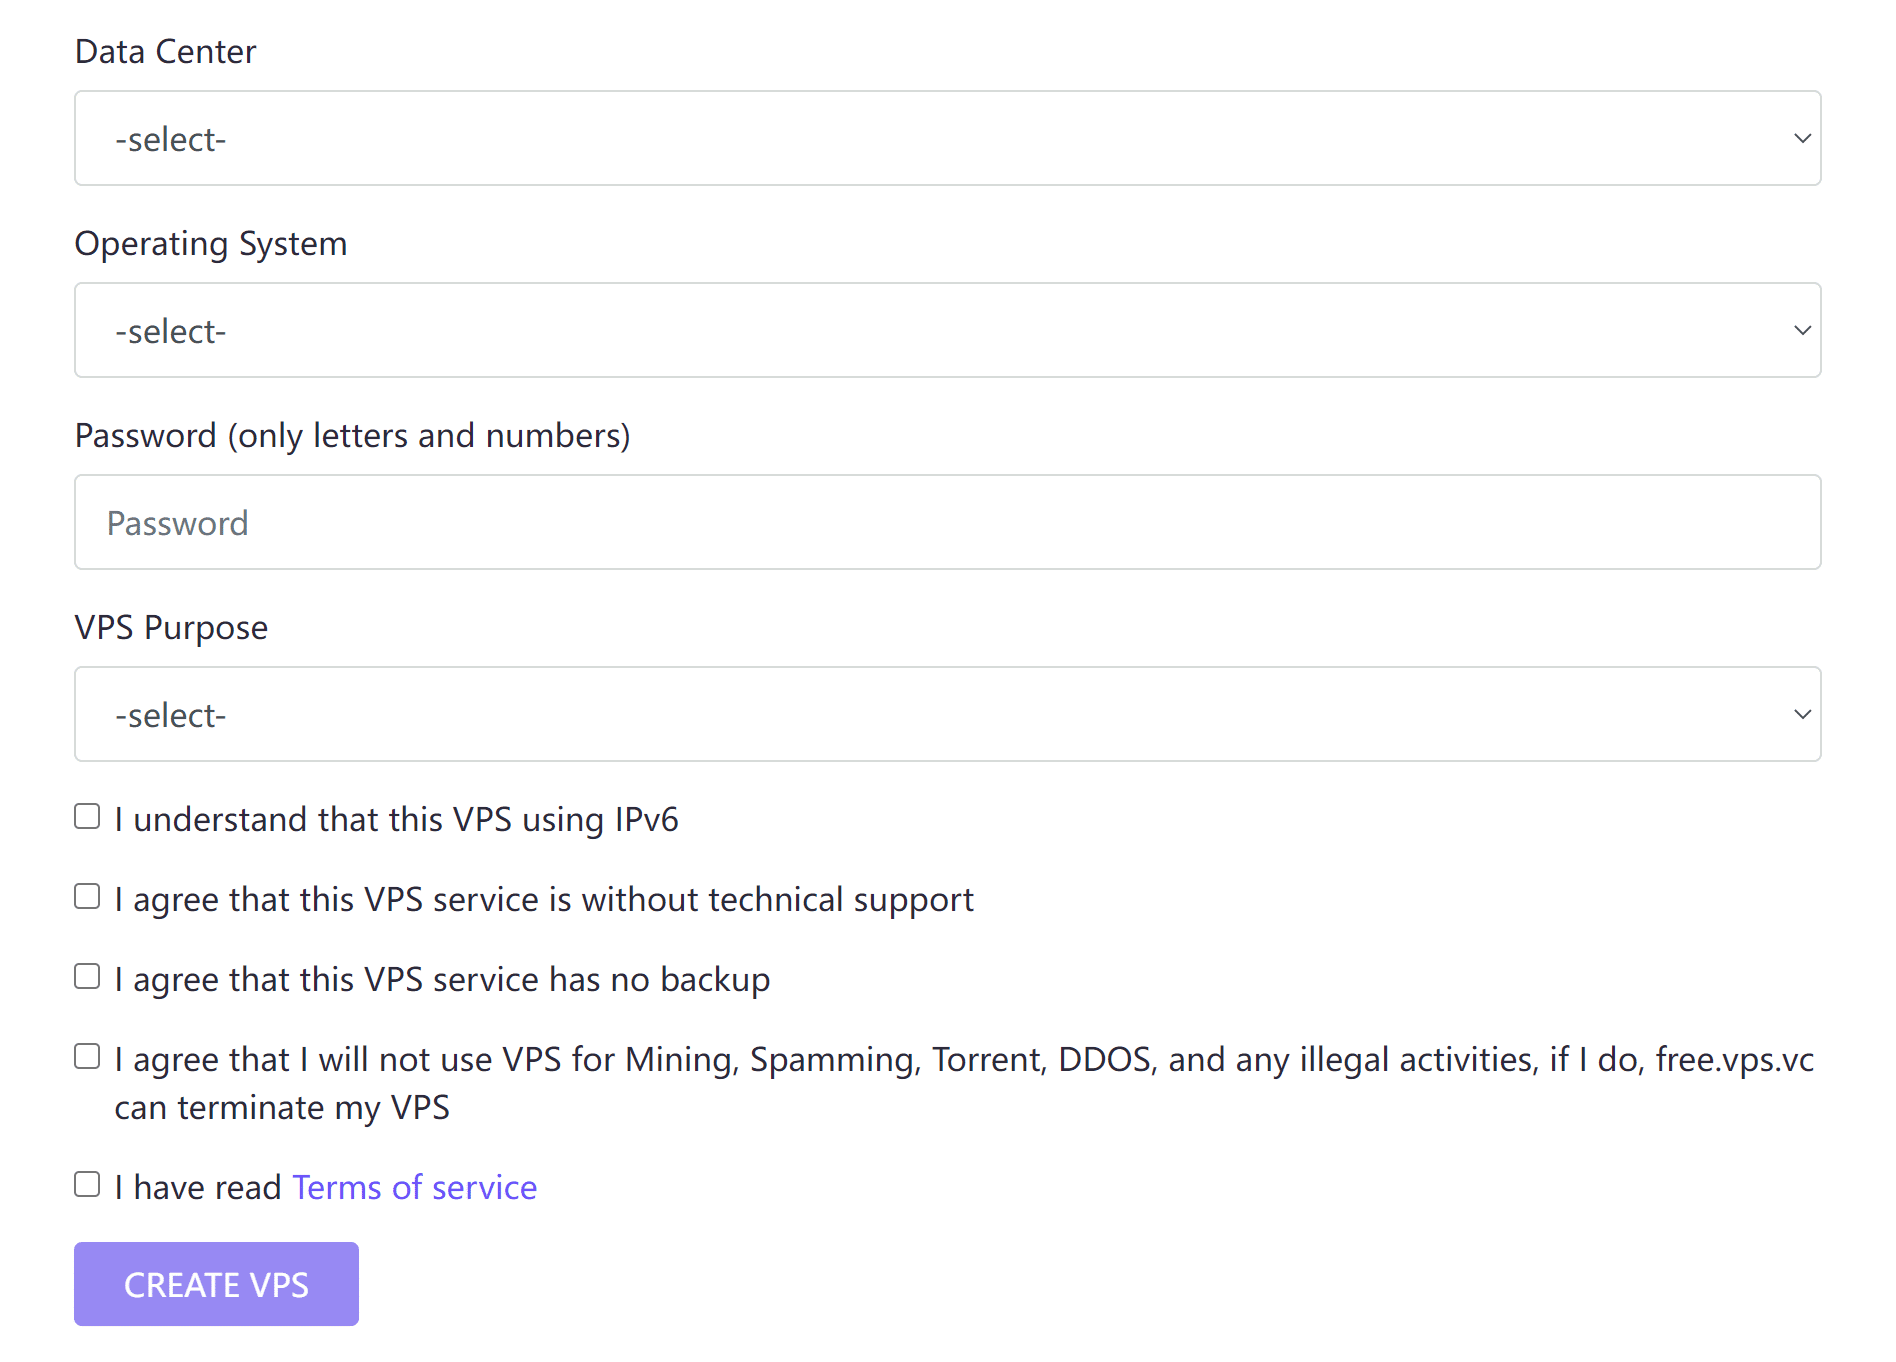Click the VPS Purpose dropdown chevron arrow

coord(1802,715)
